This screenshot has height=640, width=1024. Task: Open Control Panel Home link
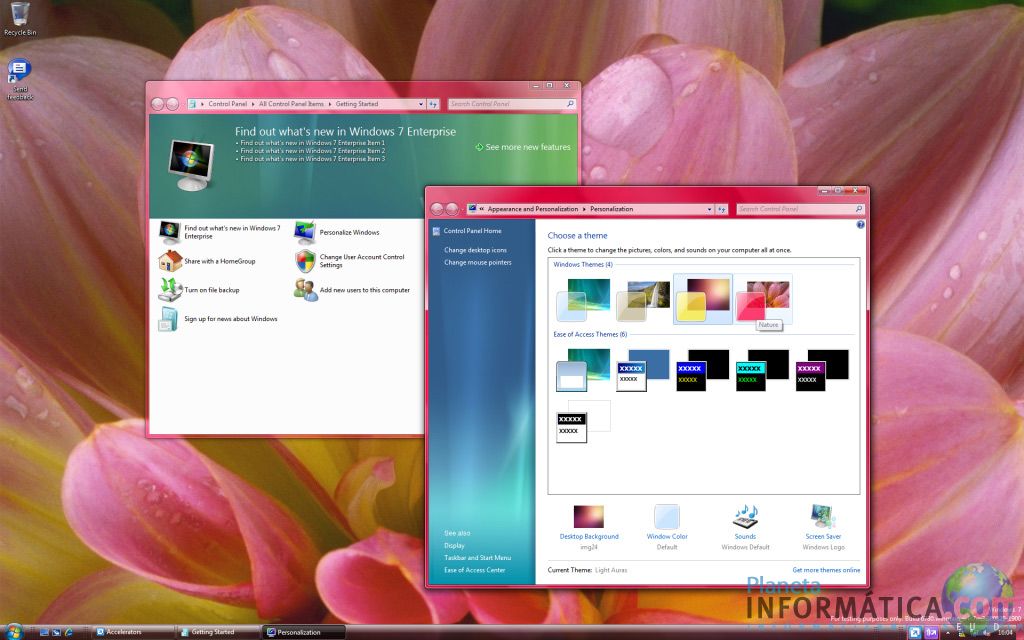(472, 231)
